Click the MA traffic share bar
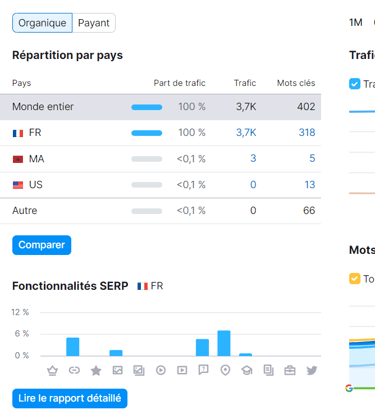 pos(147,159)
